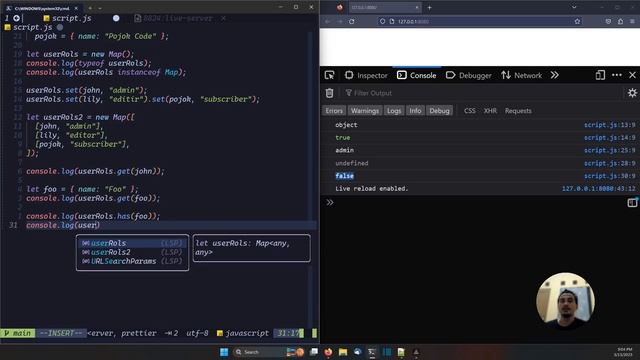Screen dimensions: 640x360
Task: Toggle the CSS filter
Action: [x=469, y=111]
